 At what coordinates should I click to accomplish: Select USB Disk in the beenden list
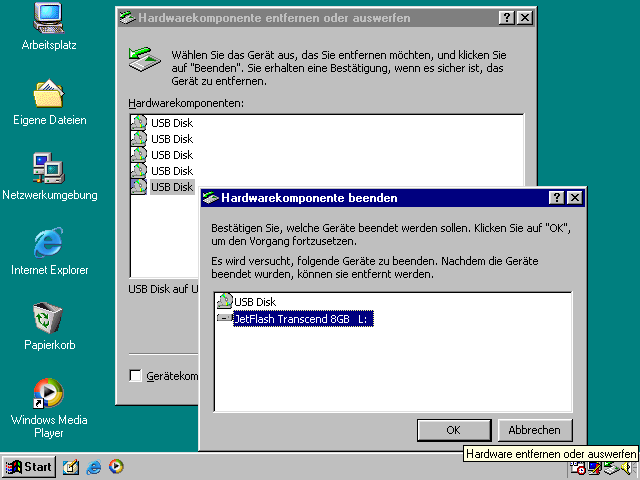tap(255, 302)
